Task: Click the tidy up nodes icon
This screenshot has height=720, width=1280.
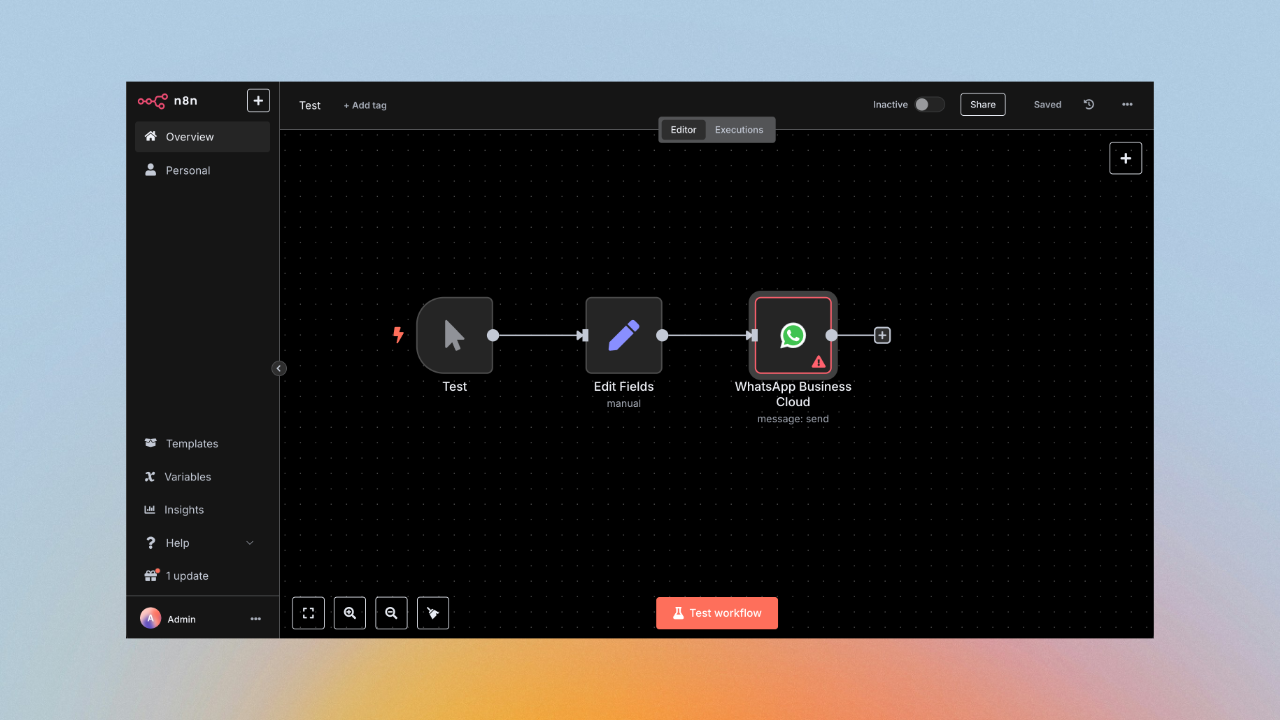Action: pyautogui.click(x=433, y=613)
